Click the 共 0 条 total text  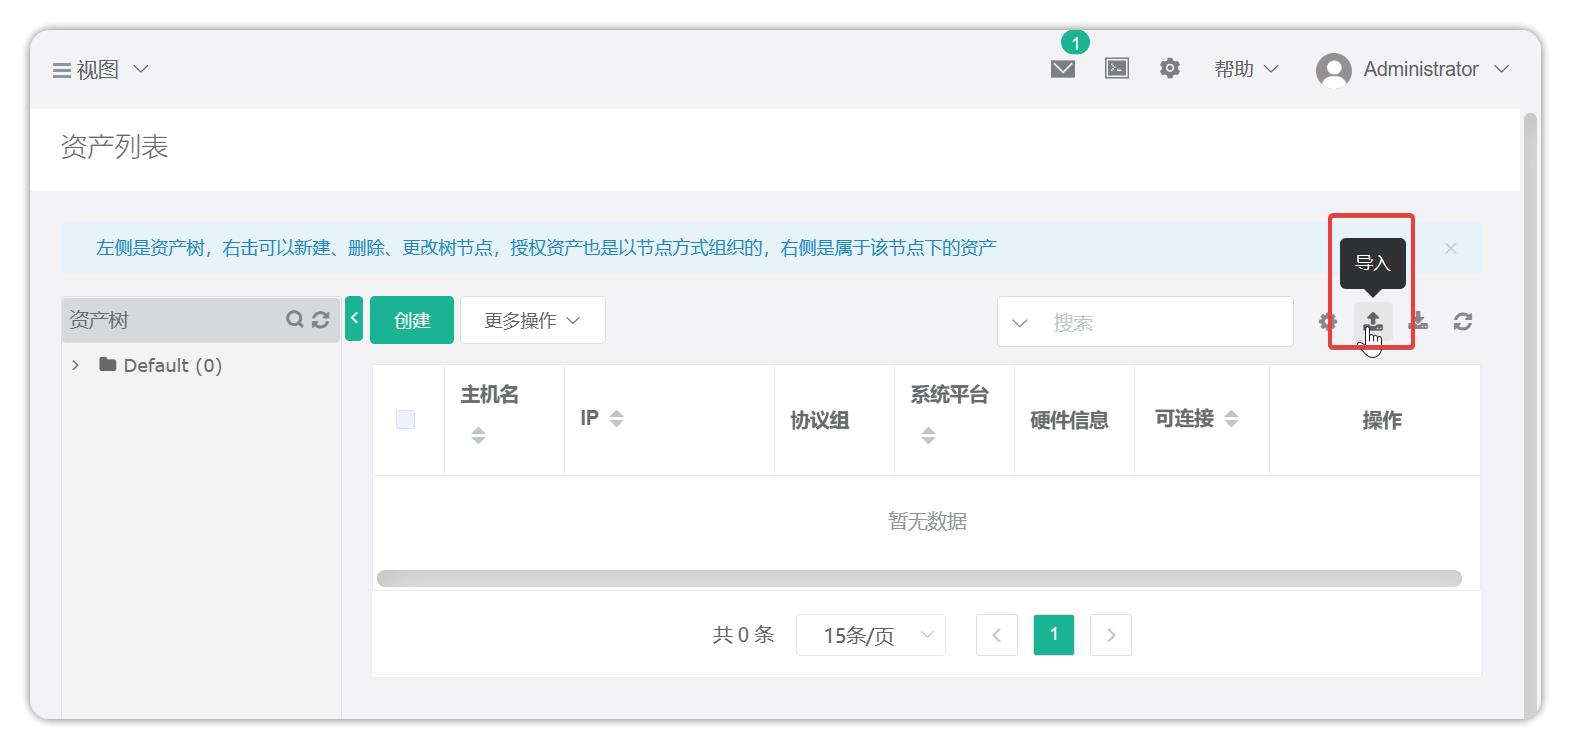(743, 634)
